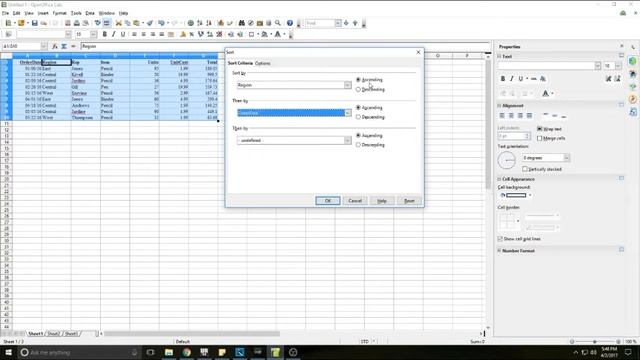Image resolution: width=640 pixels, height=360 pixels.
Task: Toggle Vertically stacked checkbox
Action: point(525,169)
